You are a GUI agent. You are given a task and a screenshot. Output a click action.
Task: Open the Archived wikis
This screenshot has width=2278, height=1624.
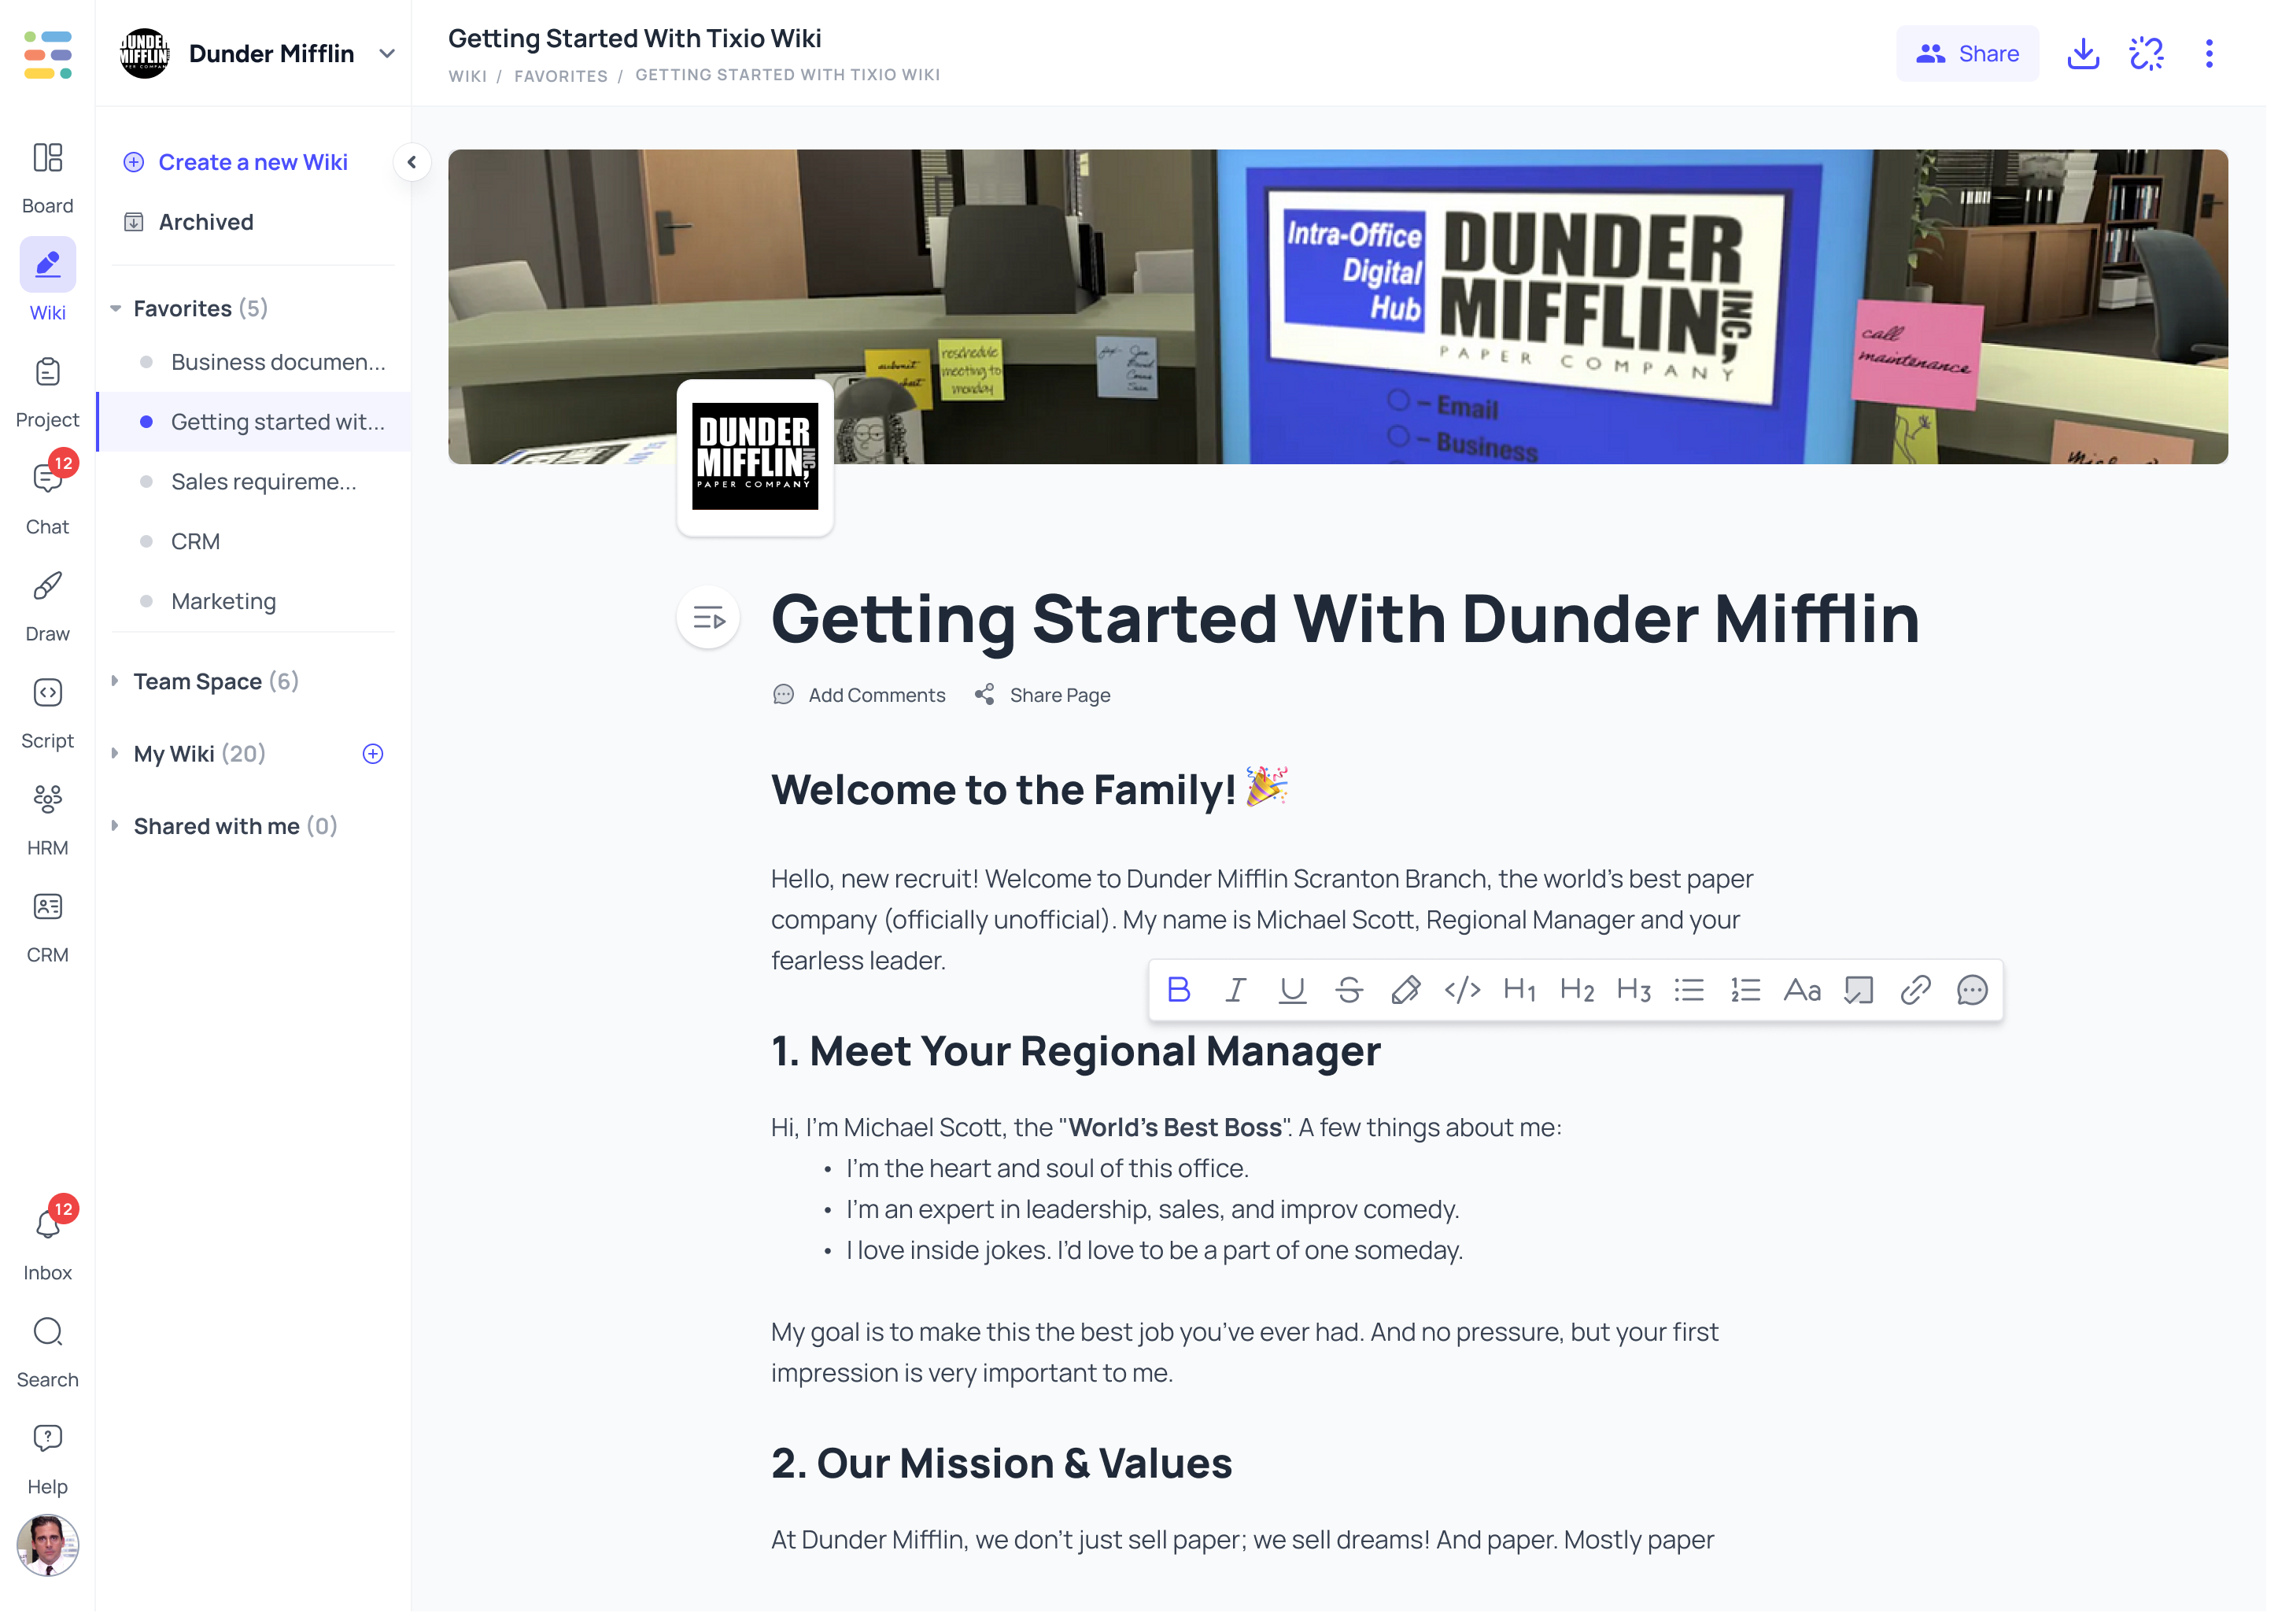(189, 222)
